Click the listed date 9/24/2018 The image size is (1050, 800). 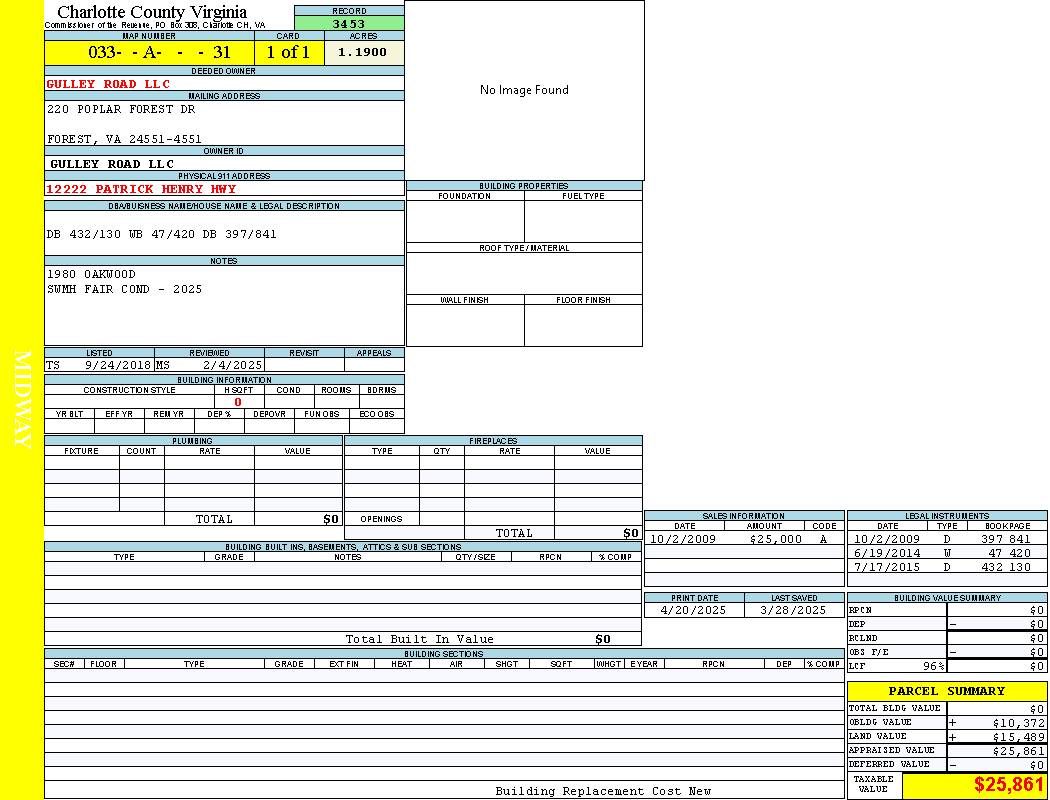click(x=117, y=366)
